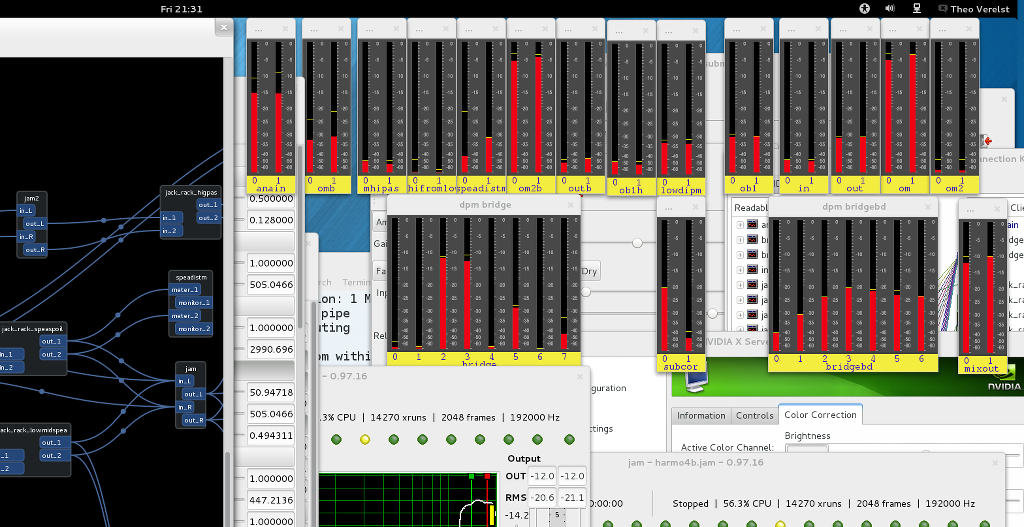
Task: Click the in_1 port on jack_rack_higpas
Action: point(169,217)
